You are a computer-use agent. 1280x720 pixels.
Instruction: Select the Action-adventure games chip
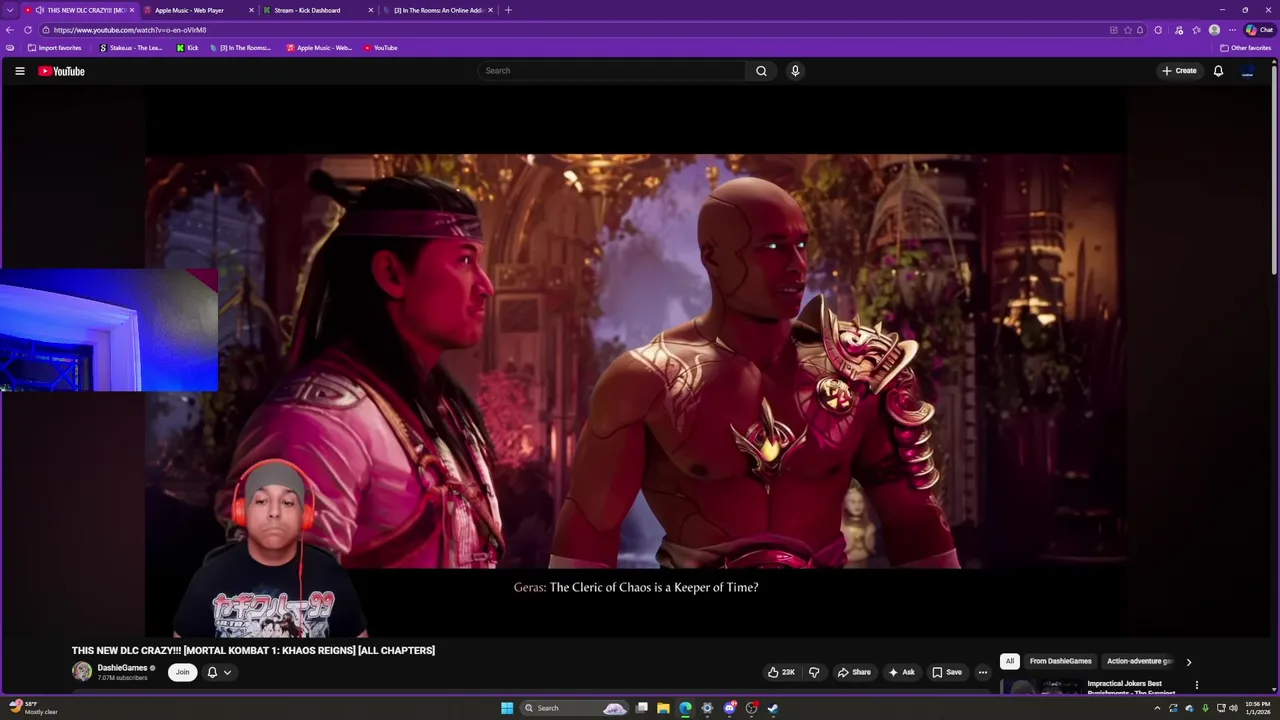click(1139, 661)
